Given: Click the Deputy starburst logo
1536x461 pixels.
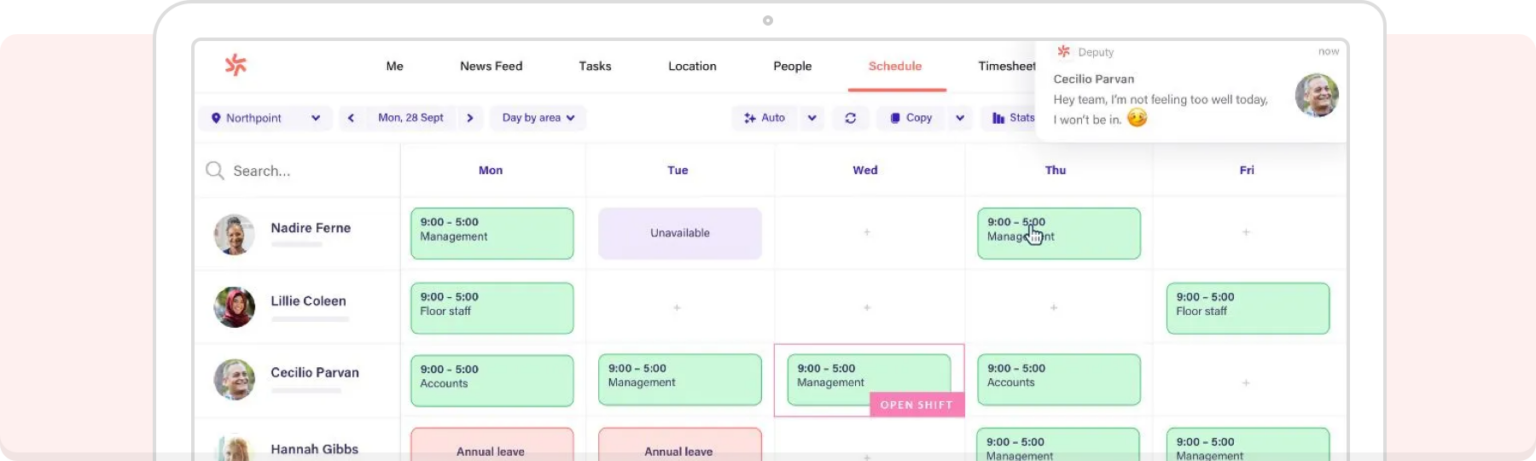Looking at the screenshot, I should click(235, 66).
